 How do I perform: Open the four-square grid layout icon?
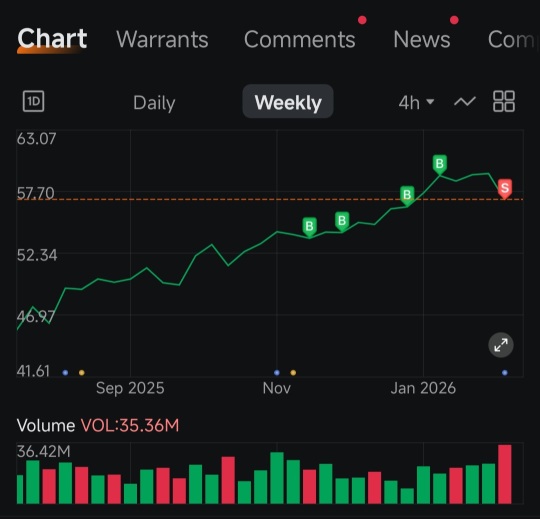pos(504,101)
